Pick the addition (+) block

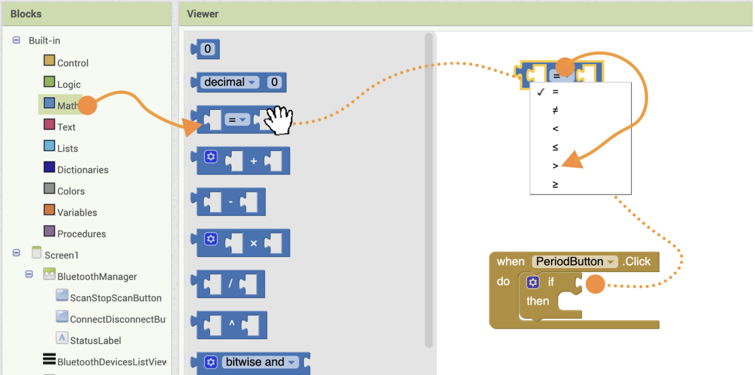point(241,161)
